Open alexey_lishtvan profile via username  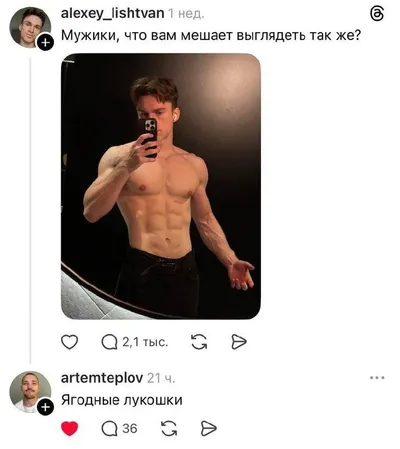112,14
